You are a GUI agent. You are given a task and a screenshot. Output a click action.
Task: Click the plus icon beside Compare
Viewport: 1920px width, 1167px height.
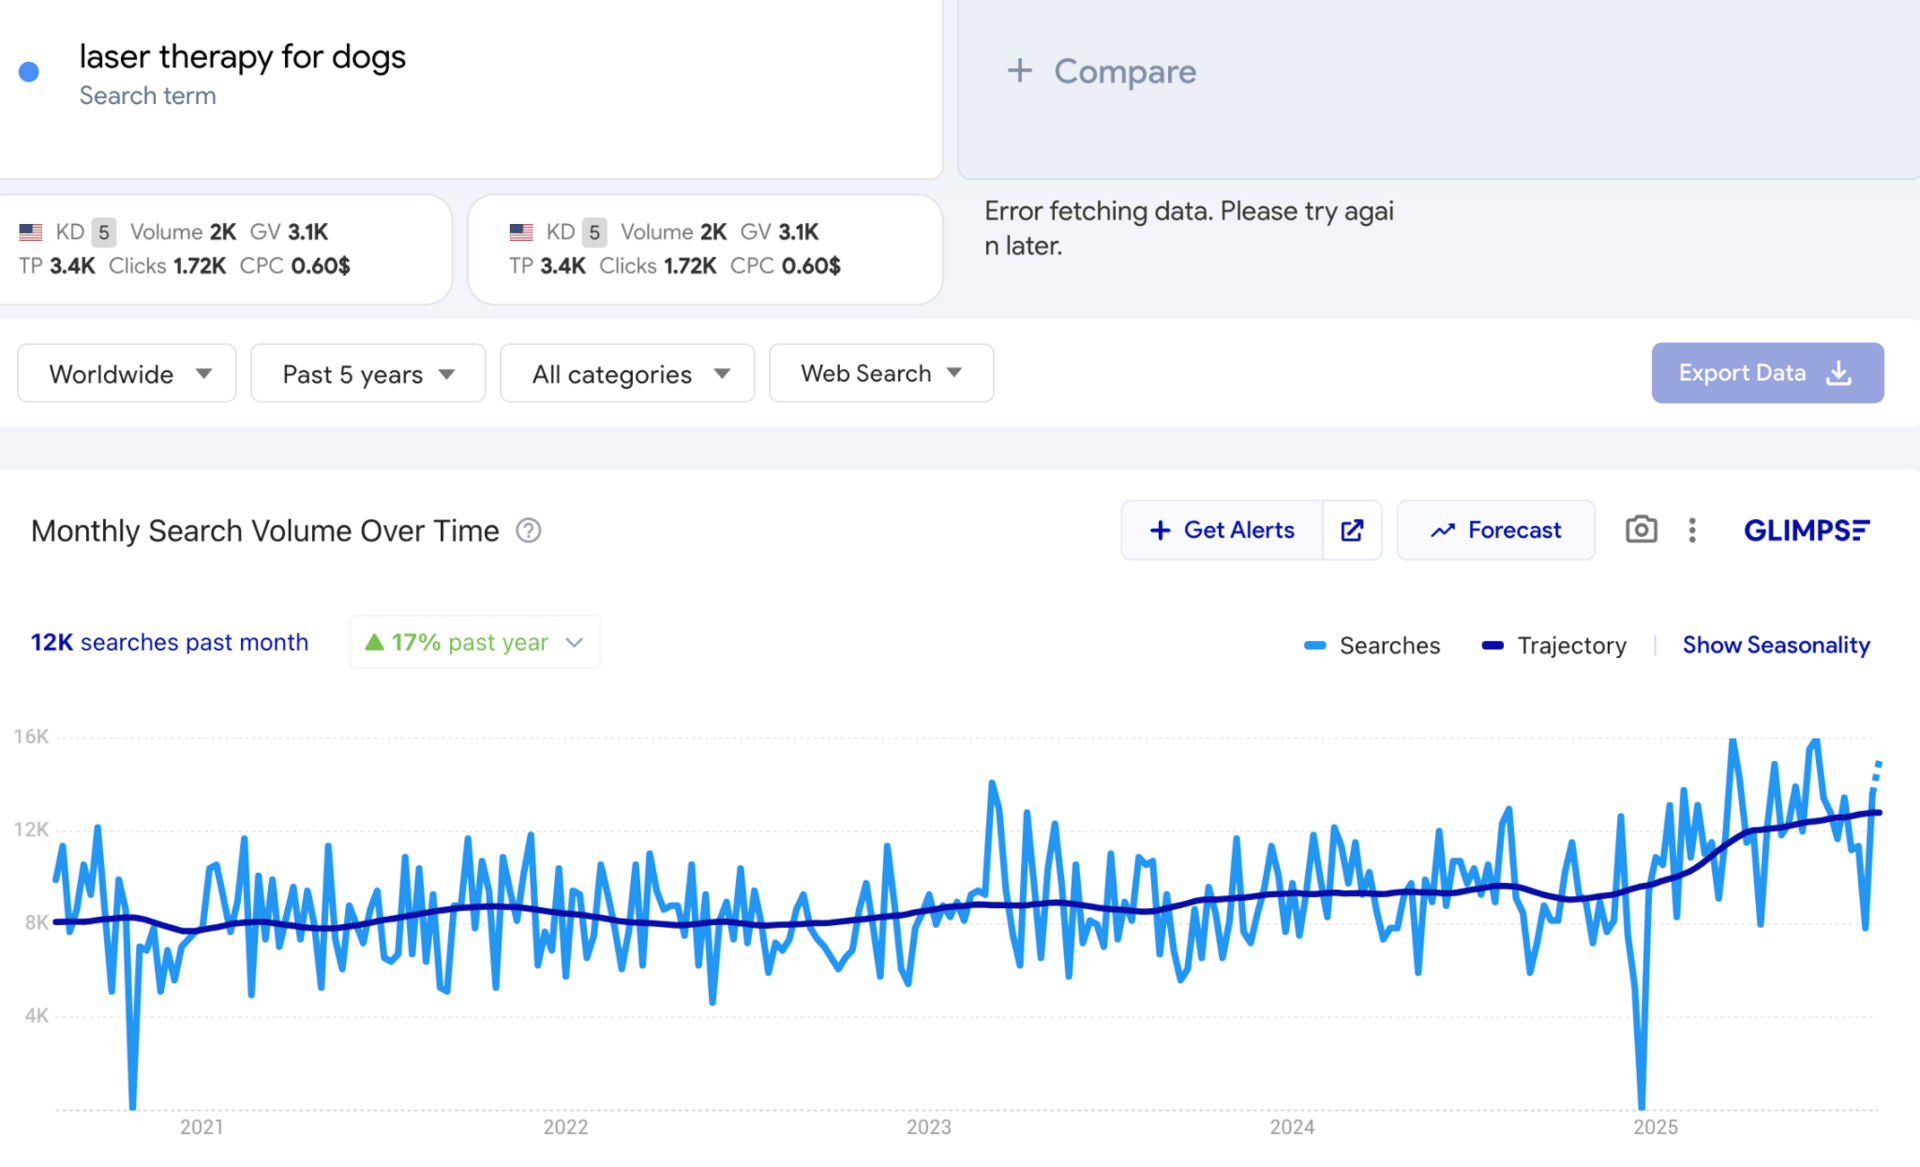tap(1019, 71)
